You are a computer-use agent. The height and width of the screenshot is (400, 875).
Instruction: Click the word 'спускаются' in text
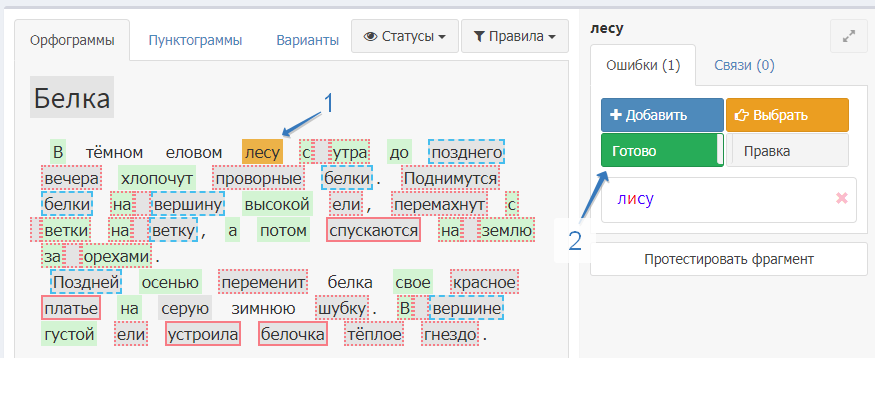[x=373, y=231]
